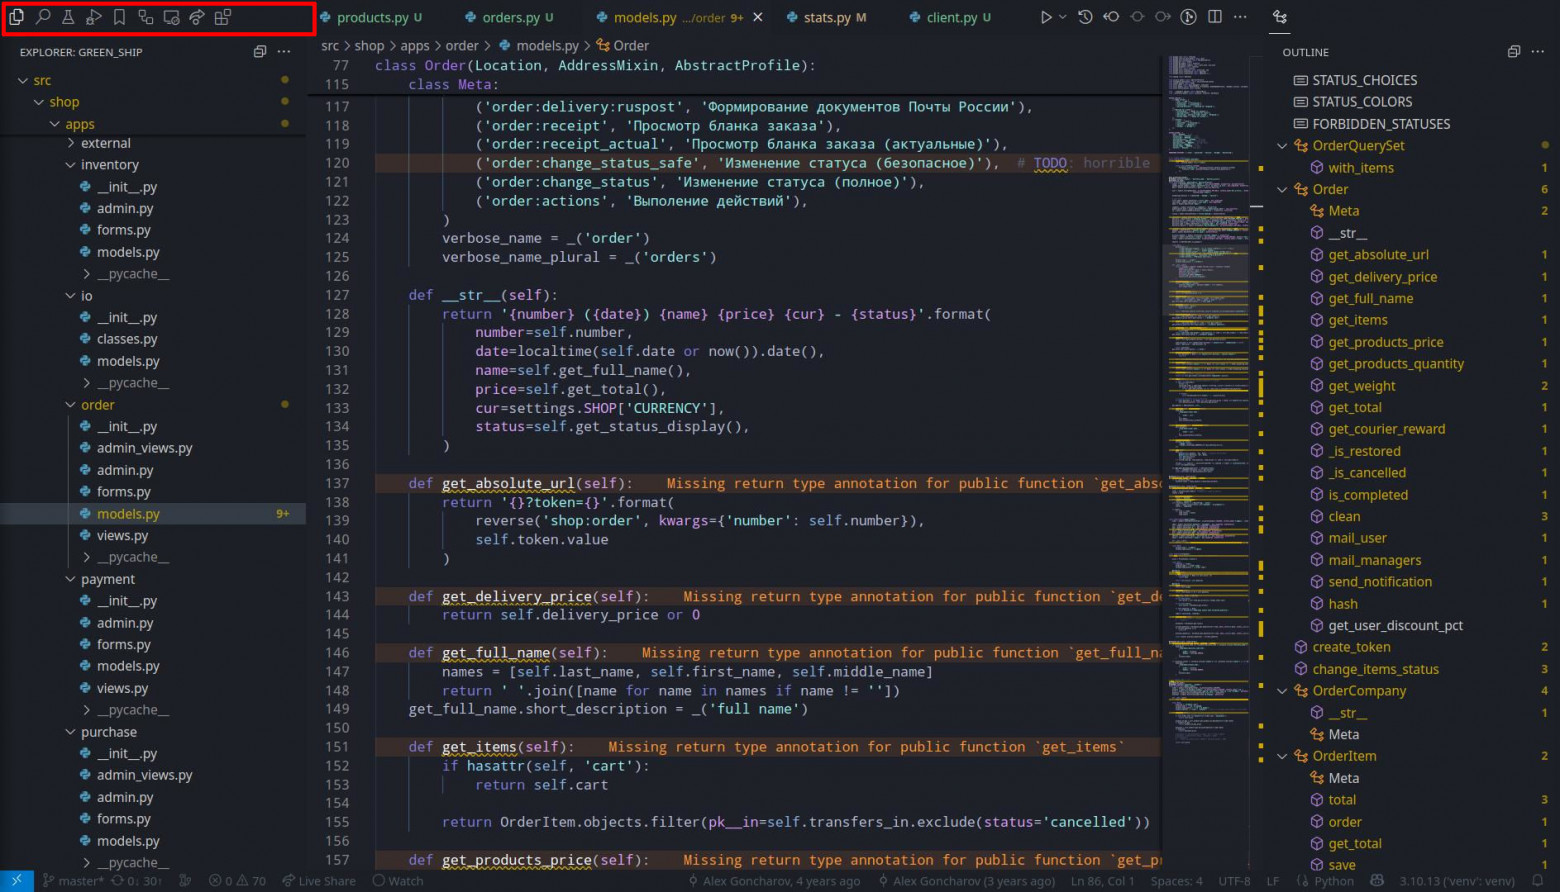
Task: Open the Run and Debug view
Action: [x=93, y=17]
